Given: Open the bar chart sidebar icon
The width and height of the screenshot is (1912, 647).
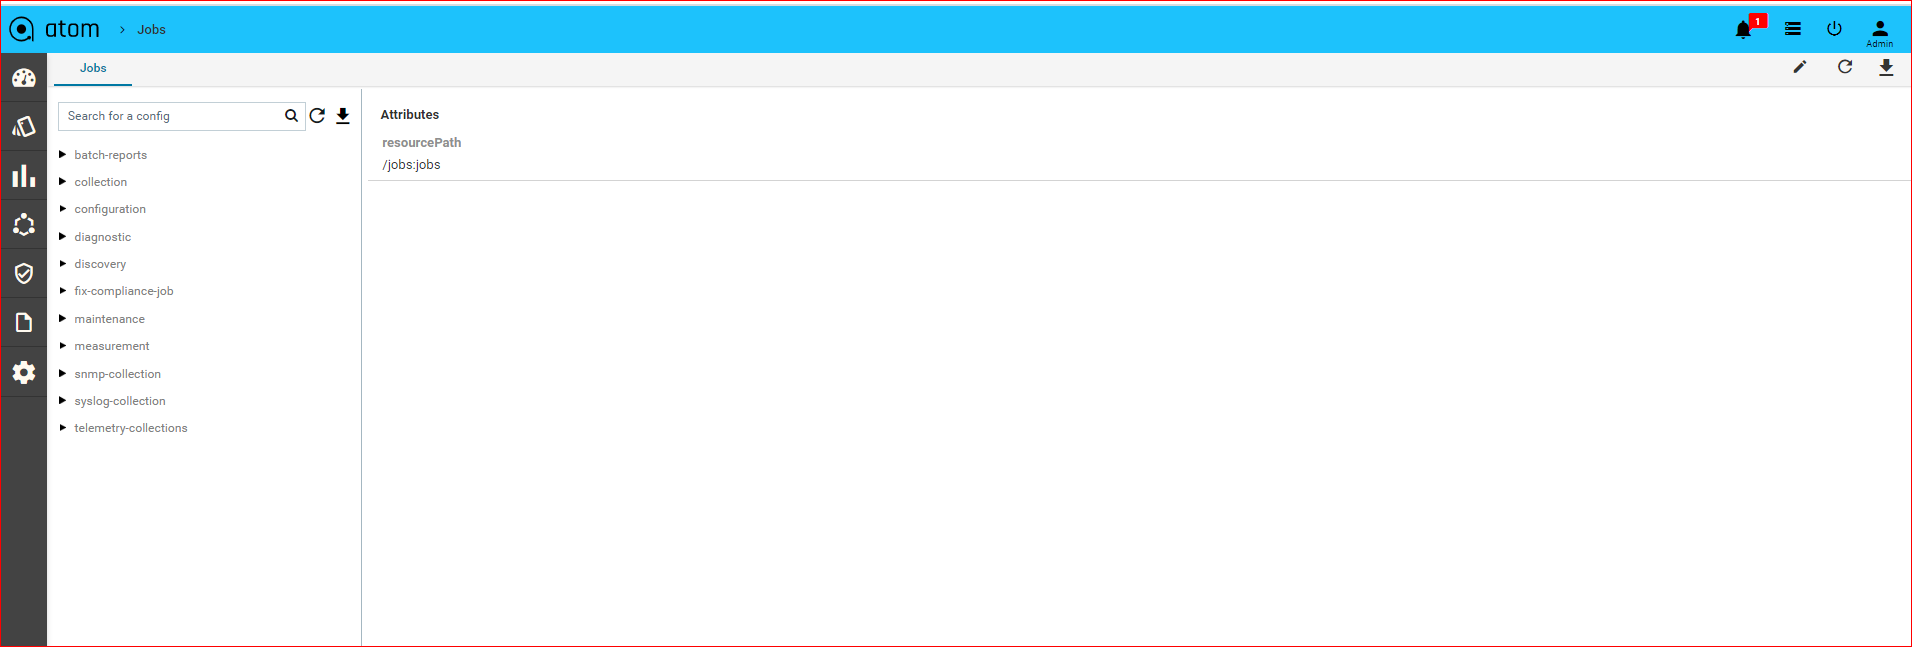Looking at the screenshot, I should [x=24, y=176].
